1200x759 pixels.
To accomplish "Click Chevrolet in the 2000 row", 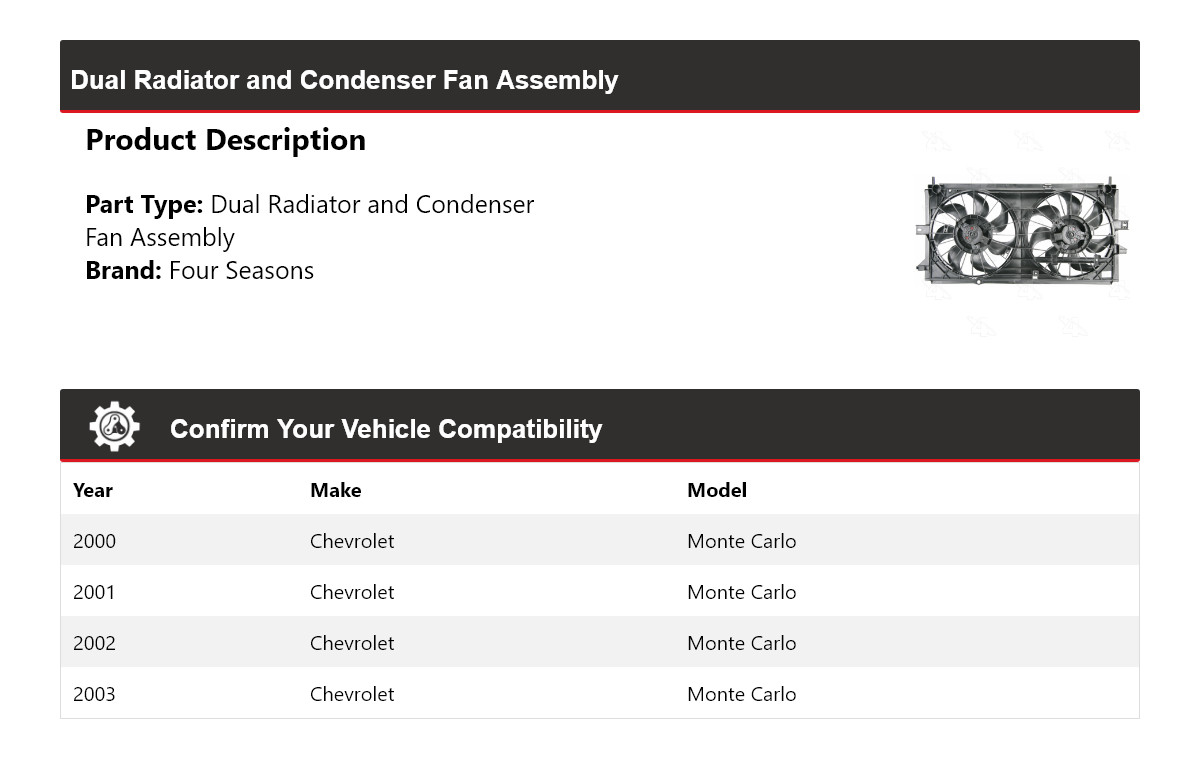I will pyautogui.click(x=352, y=541).
